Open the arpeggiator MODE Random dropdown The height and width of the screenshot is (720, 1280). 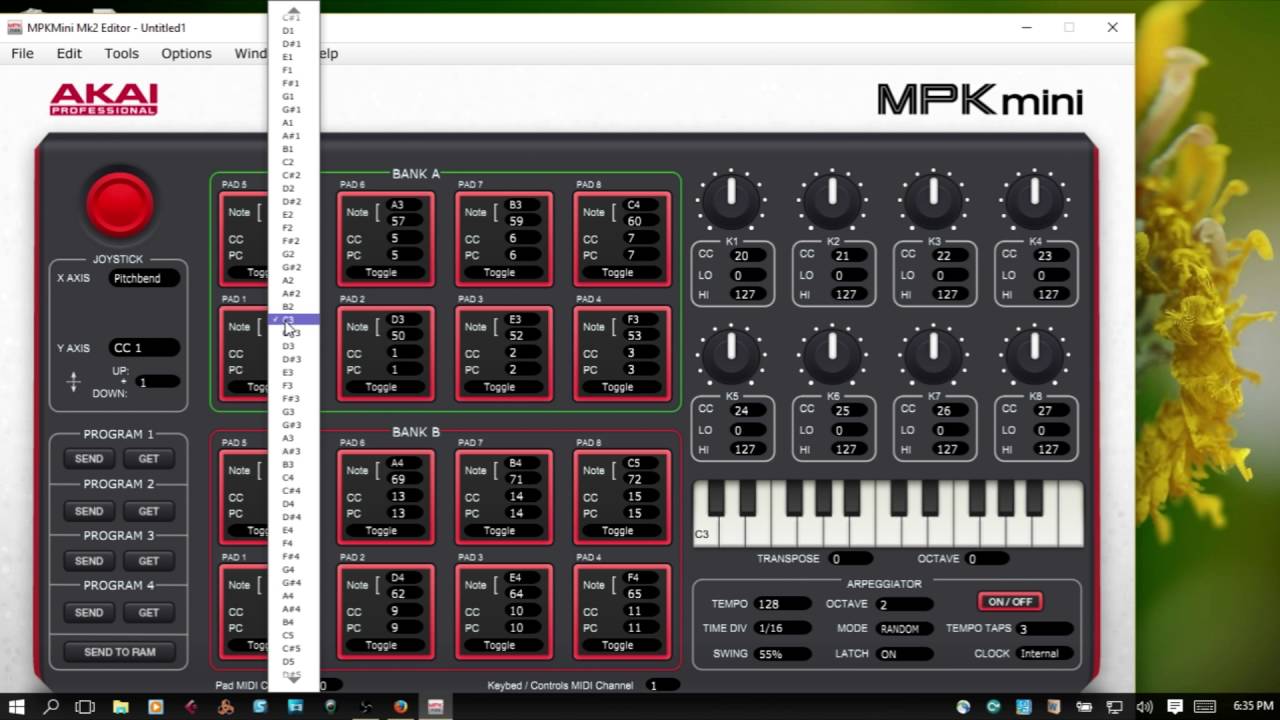[903, 629]
